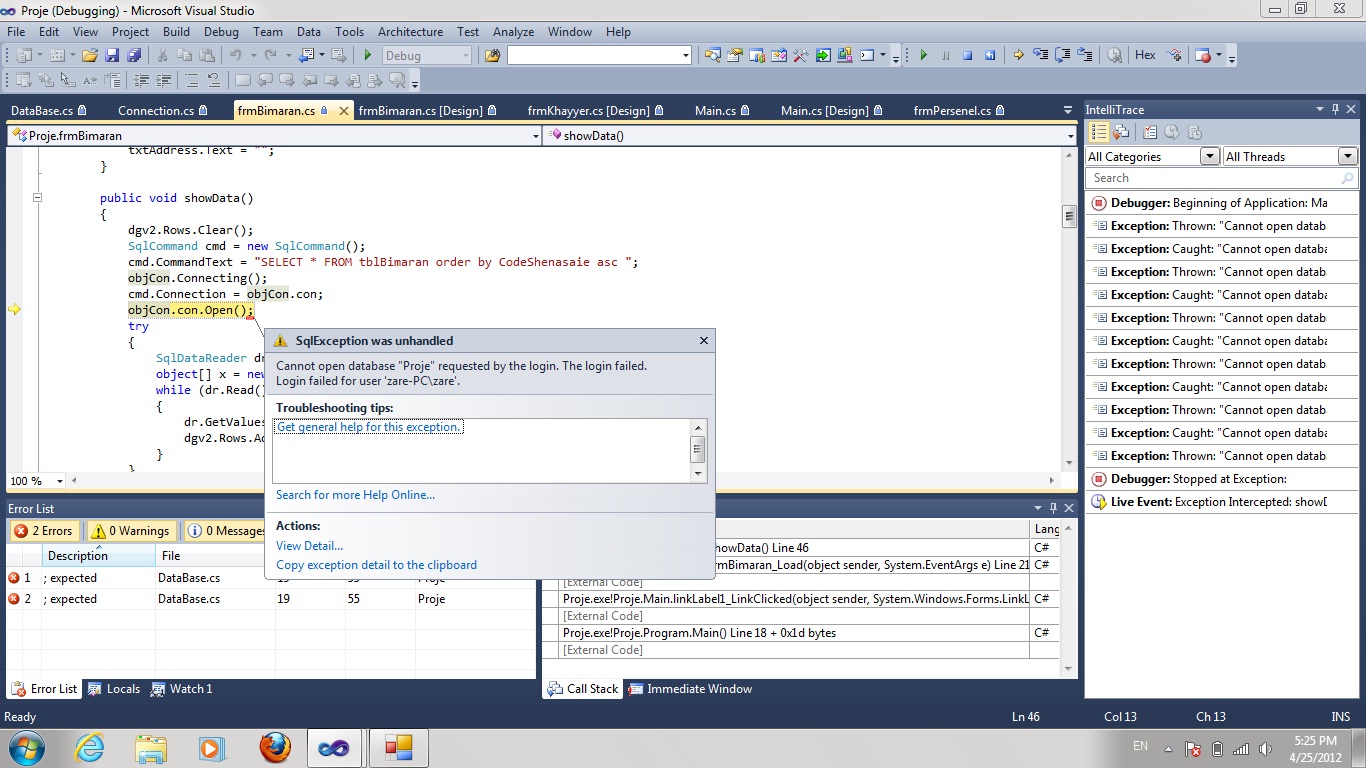Toggle IntelliTrace events list view button
The image size is (1366, 768).
[x=1099, y=132]
